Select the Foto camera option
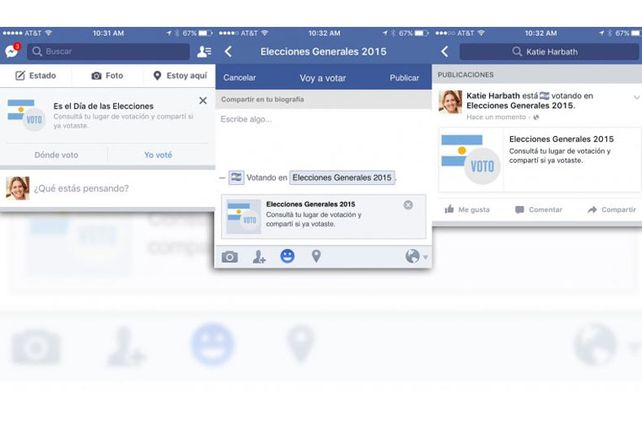This screenshot has width=642, height=448. click(107, 75)
